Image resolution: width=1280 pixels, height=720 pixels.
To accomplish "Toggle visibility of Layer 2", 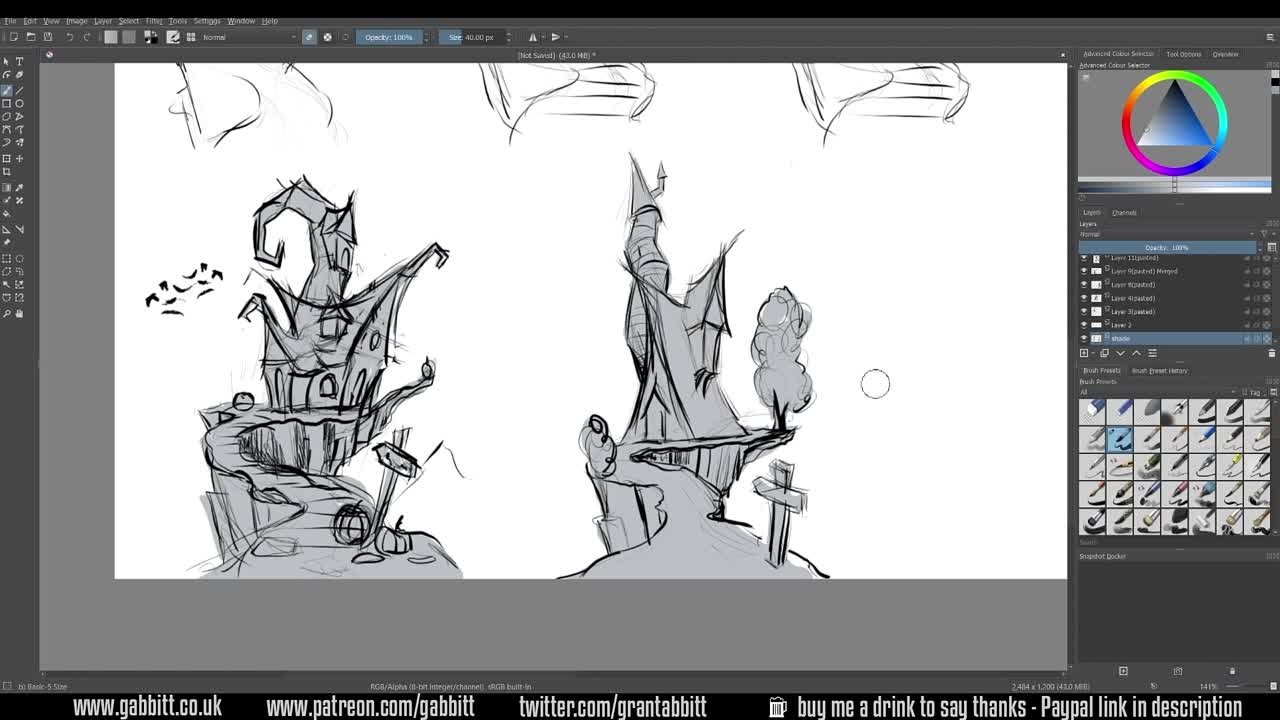I will pyautogui.click(x=1084, y=325).
